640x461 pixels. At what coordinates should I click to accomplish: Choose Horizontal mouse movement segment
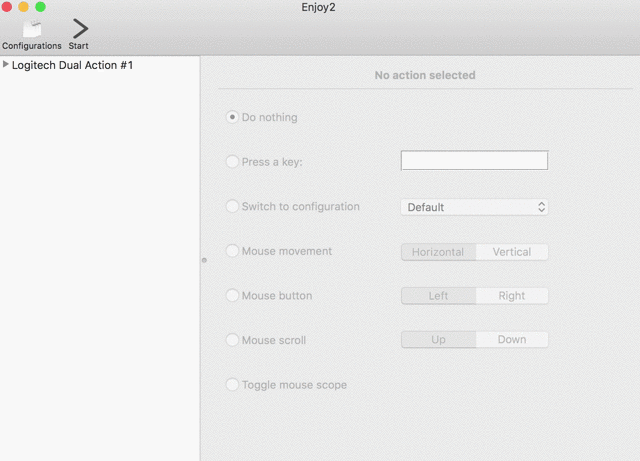[438, 252]
